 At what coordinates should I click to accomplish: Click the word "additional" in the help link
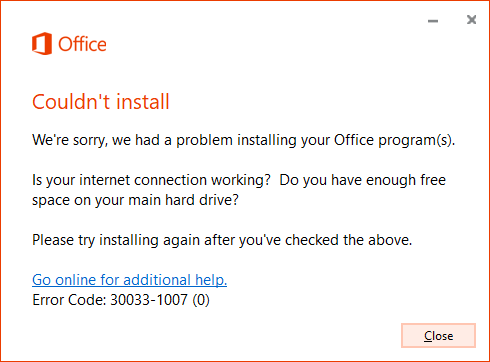pos(157,280)
